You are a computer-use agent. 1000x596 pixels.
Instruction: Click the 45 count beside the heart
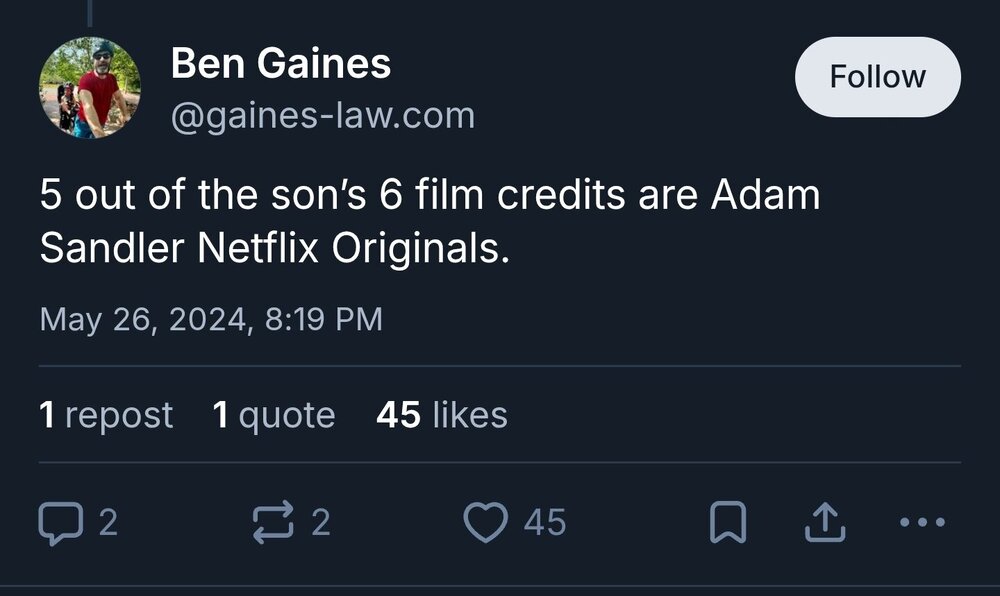point(545,522)
